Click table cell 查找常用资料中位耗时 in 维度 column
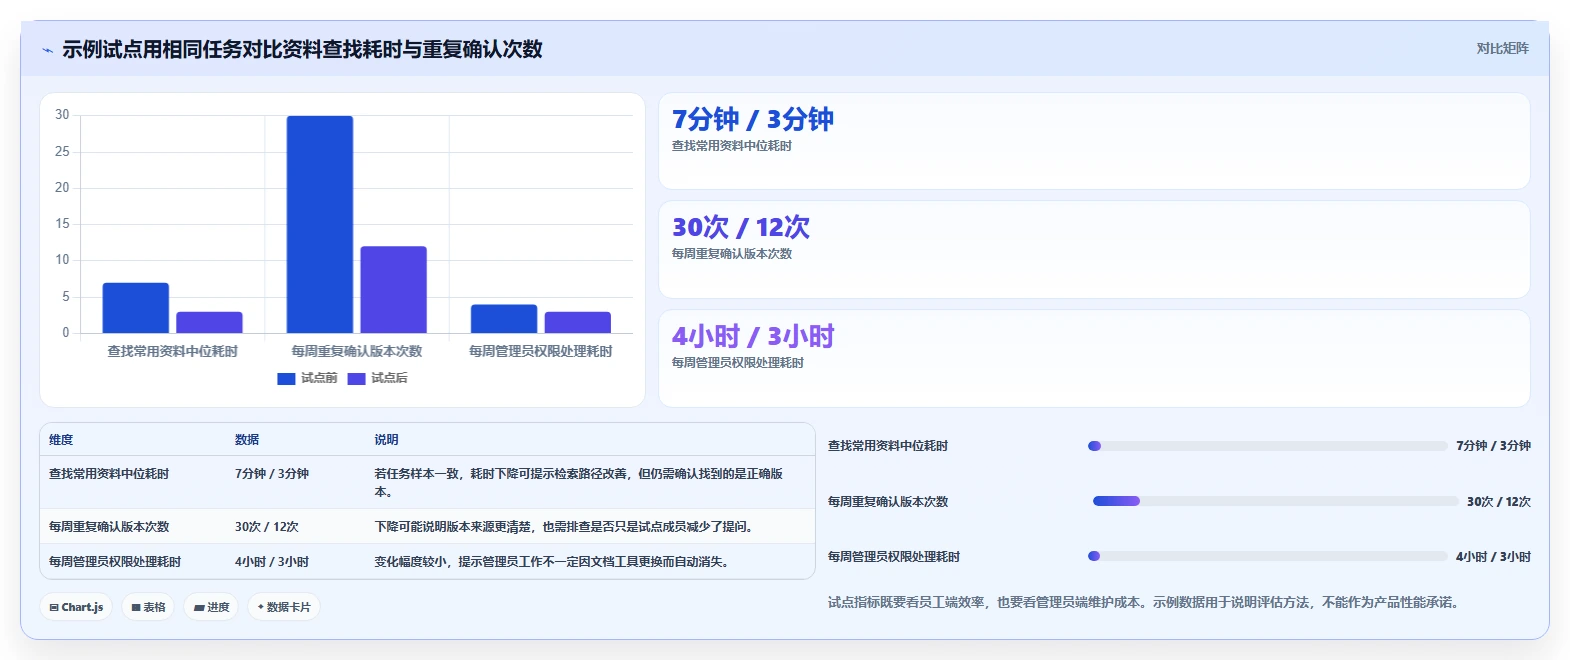Viewport: 1570px width, 660px height. click(109, 474)
